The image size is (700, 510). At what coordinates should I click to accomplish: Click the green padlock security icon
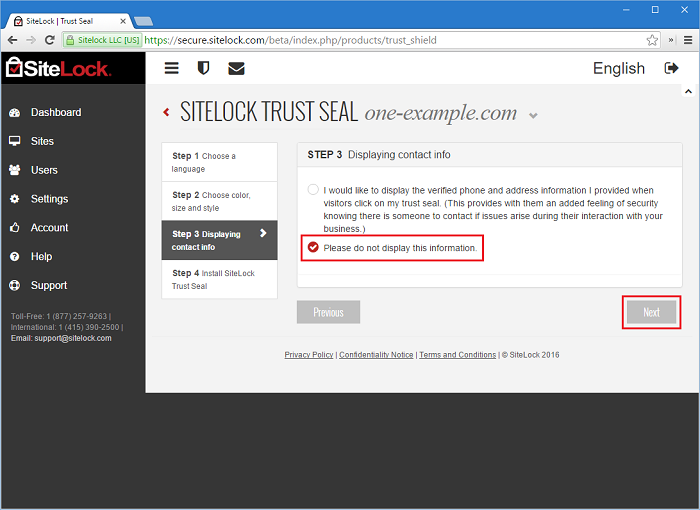tap(70, 40)
